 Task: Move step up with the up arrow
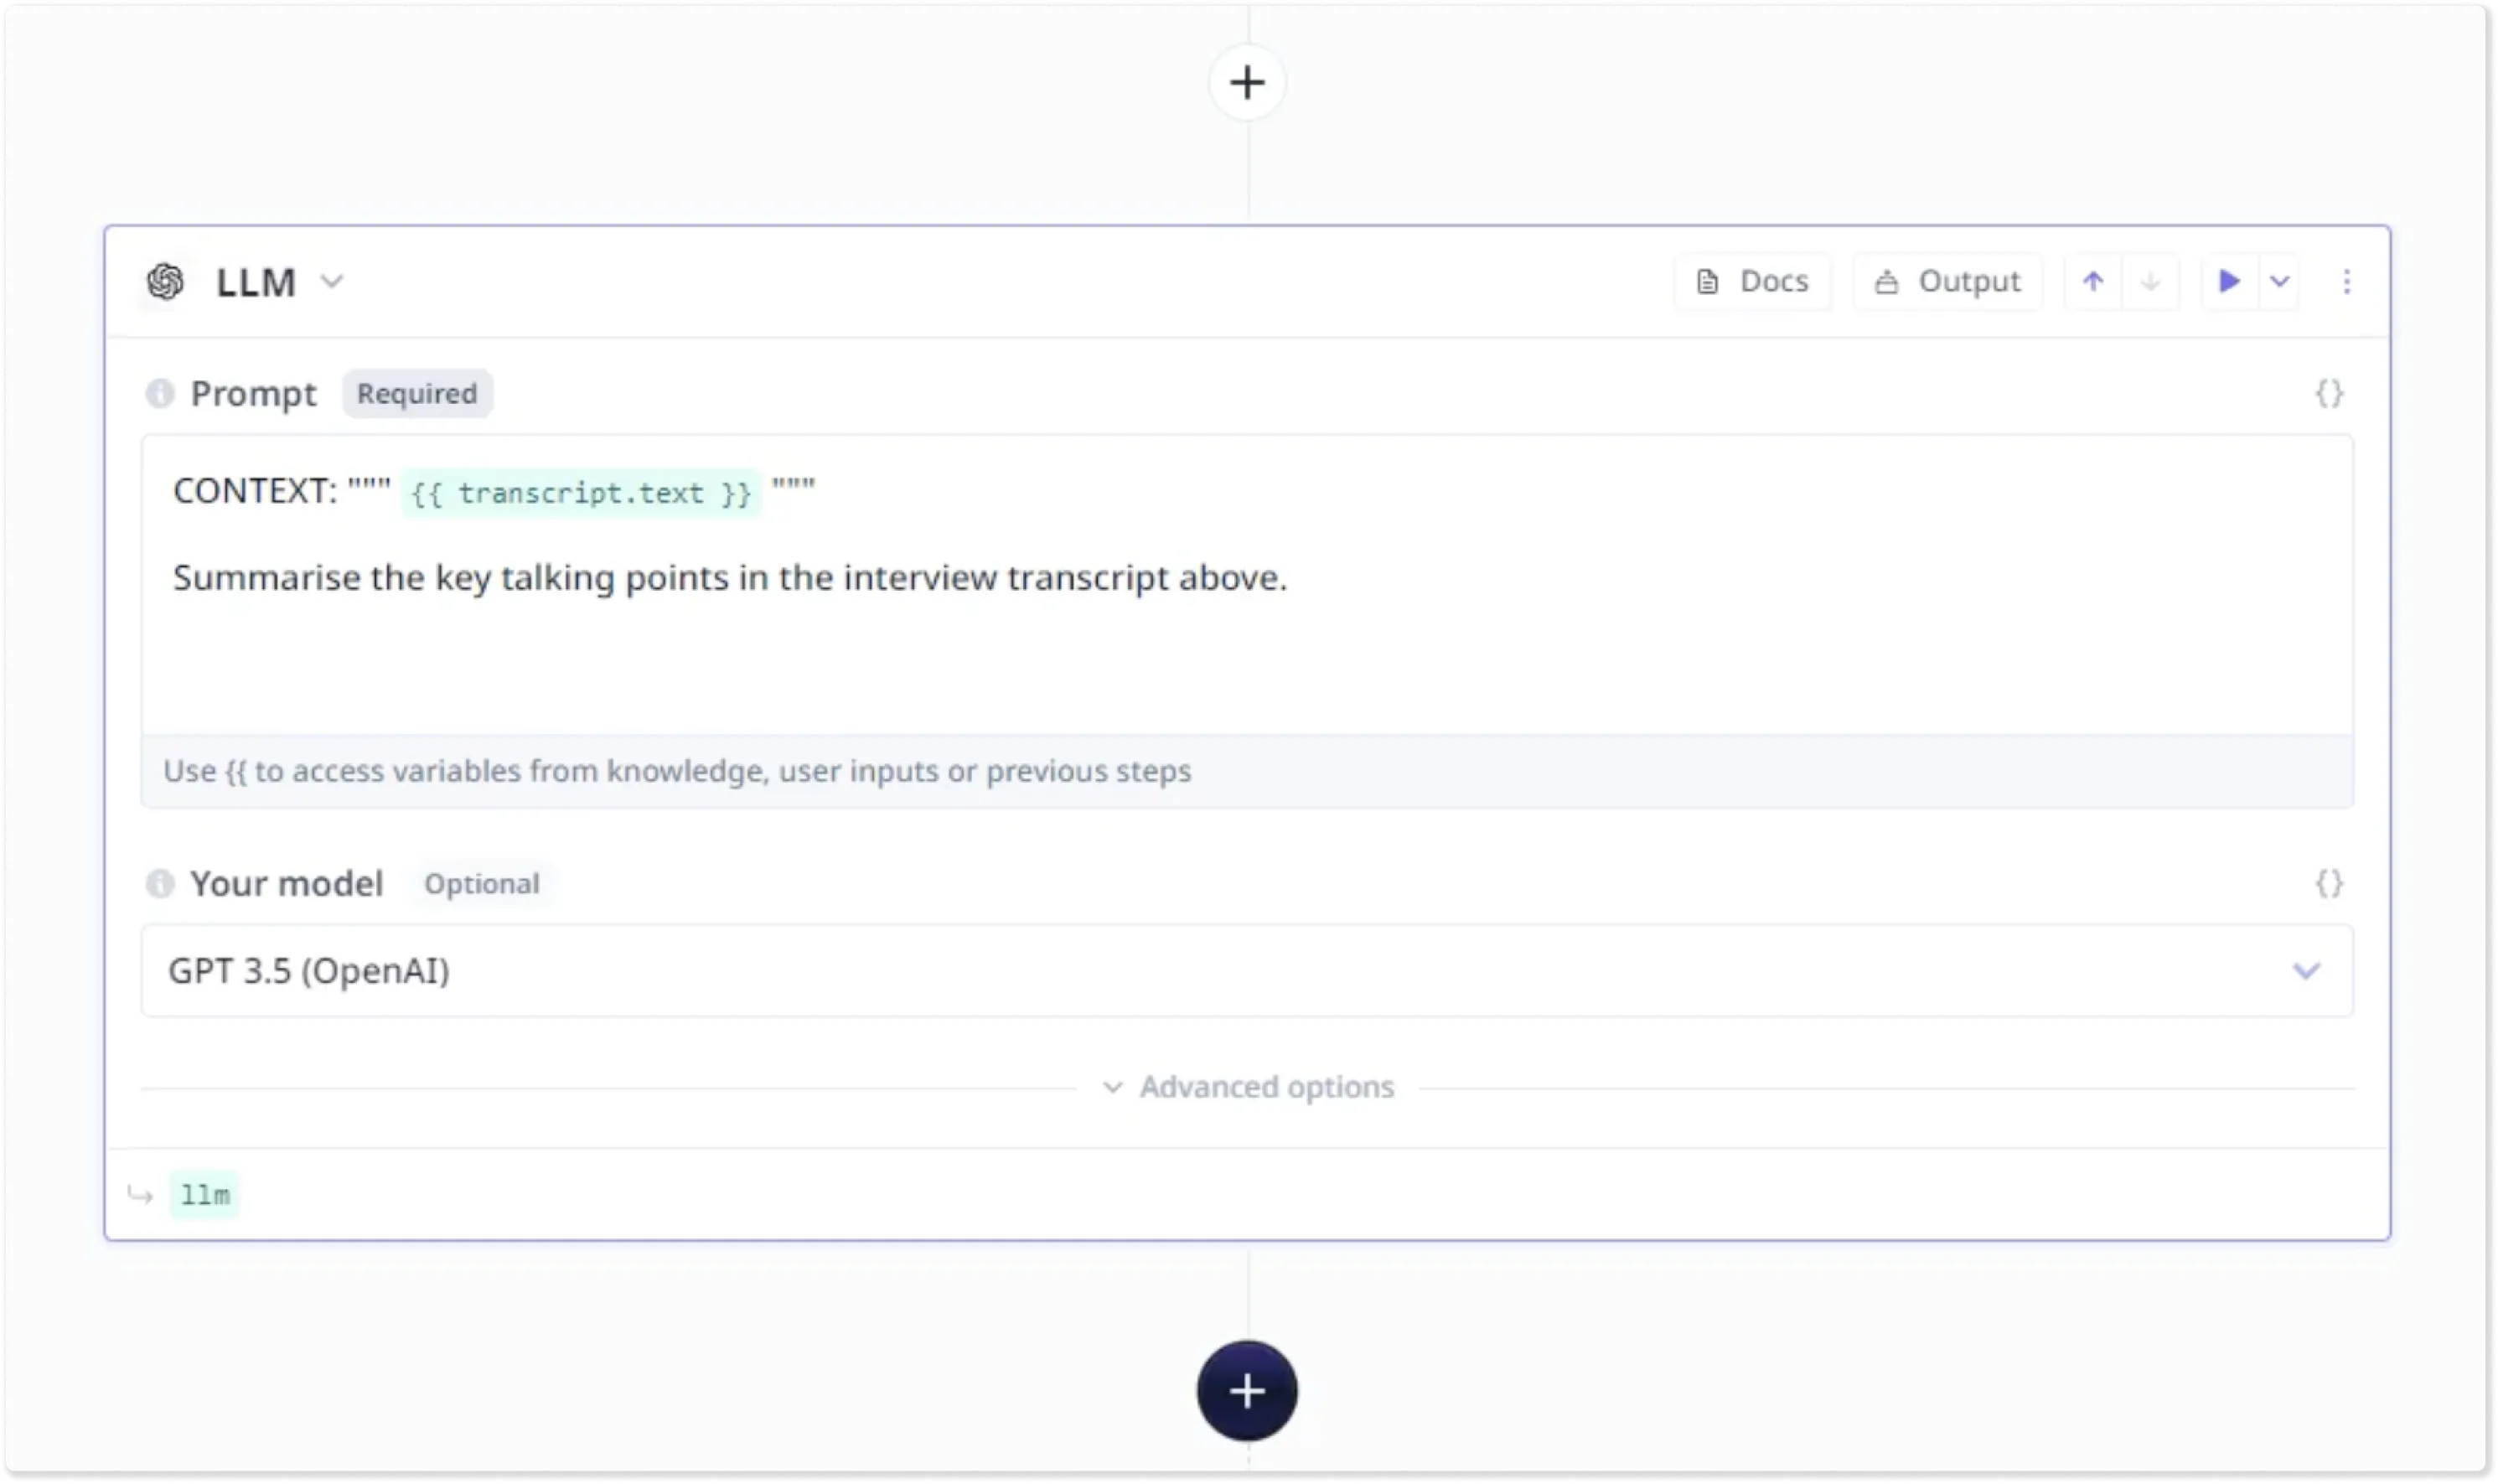point(2093,282)
